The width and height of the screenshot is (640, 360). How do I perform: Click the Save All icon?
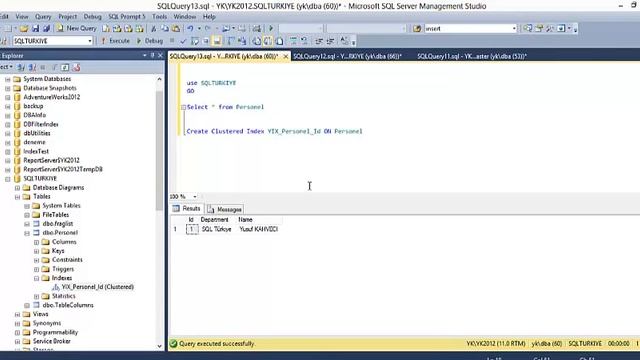click(x=47, y=28)
